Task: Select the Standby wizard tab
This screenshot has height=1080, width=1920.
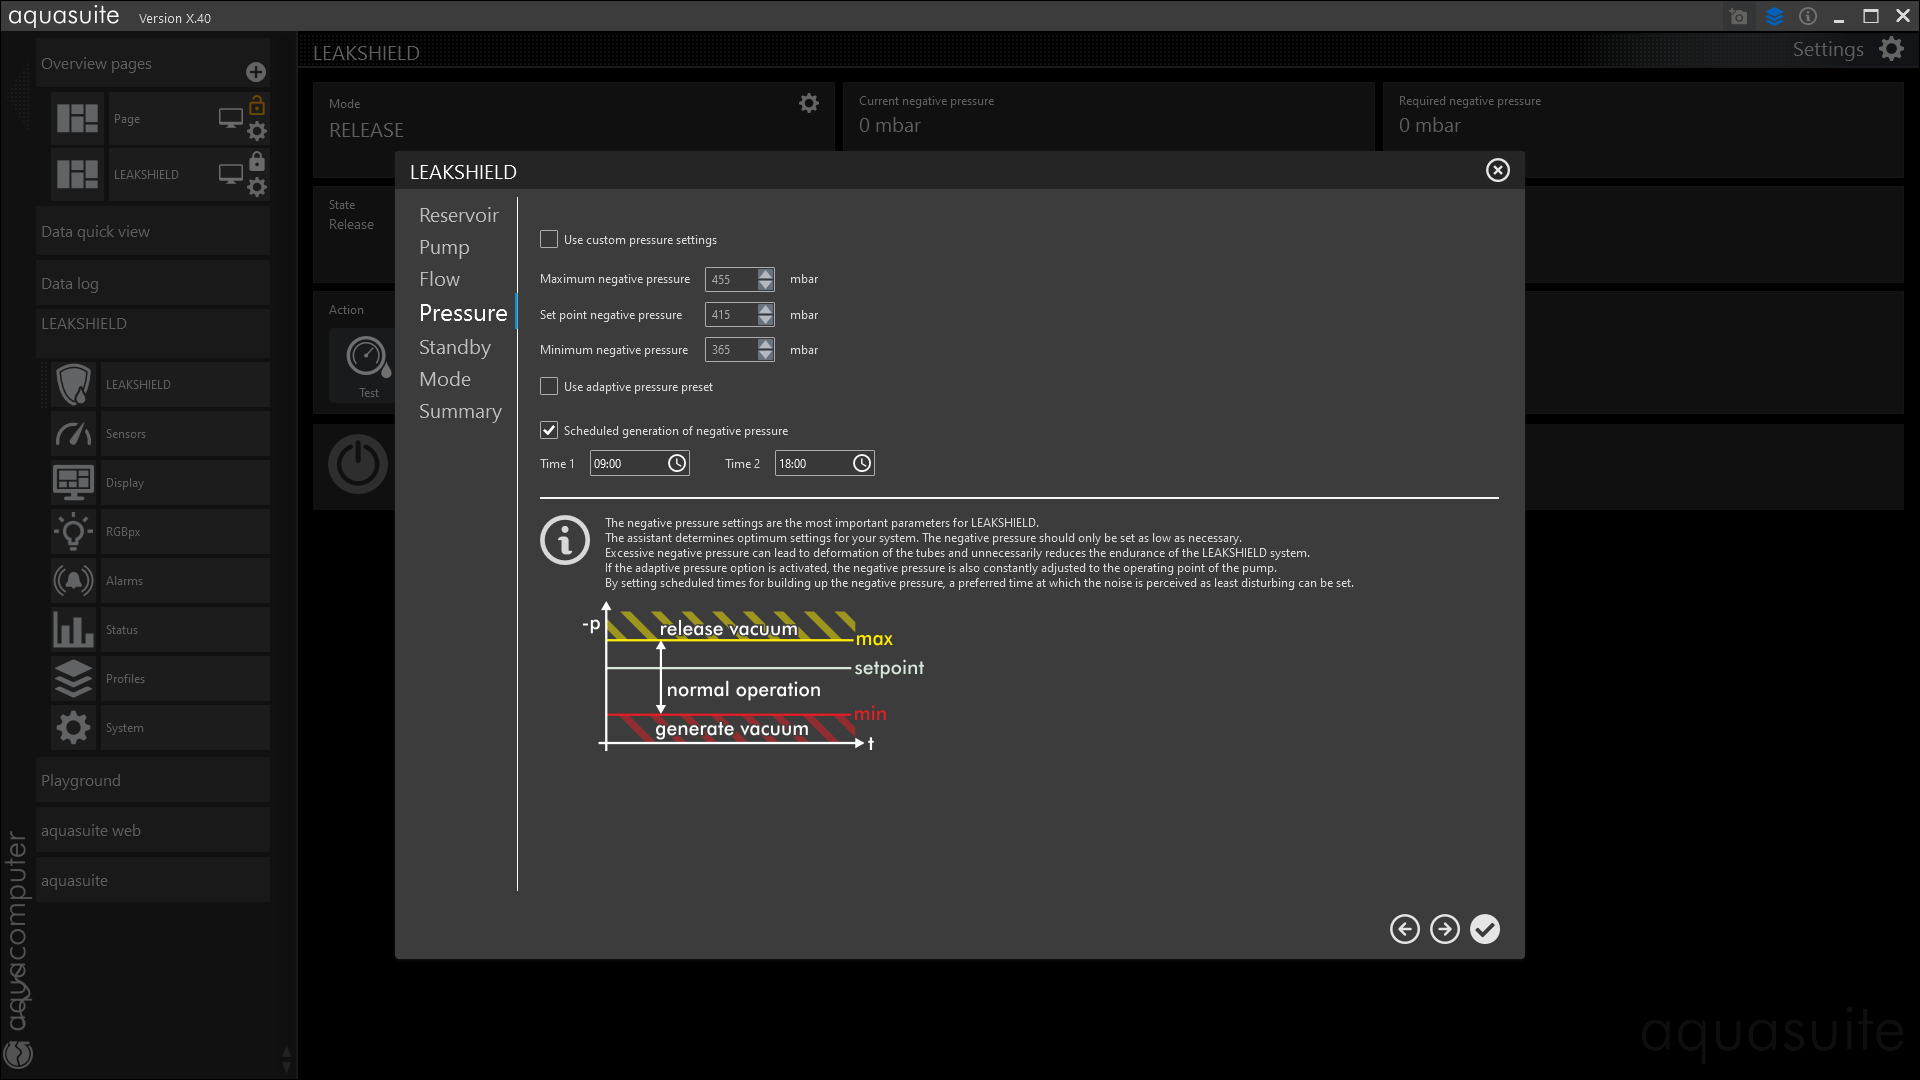Action: (455, 347)
